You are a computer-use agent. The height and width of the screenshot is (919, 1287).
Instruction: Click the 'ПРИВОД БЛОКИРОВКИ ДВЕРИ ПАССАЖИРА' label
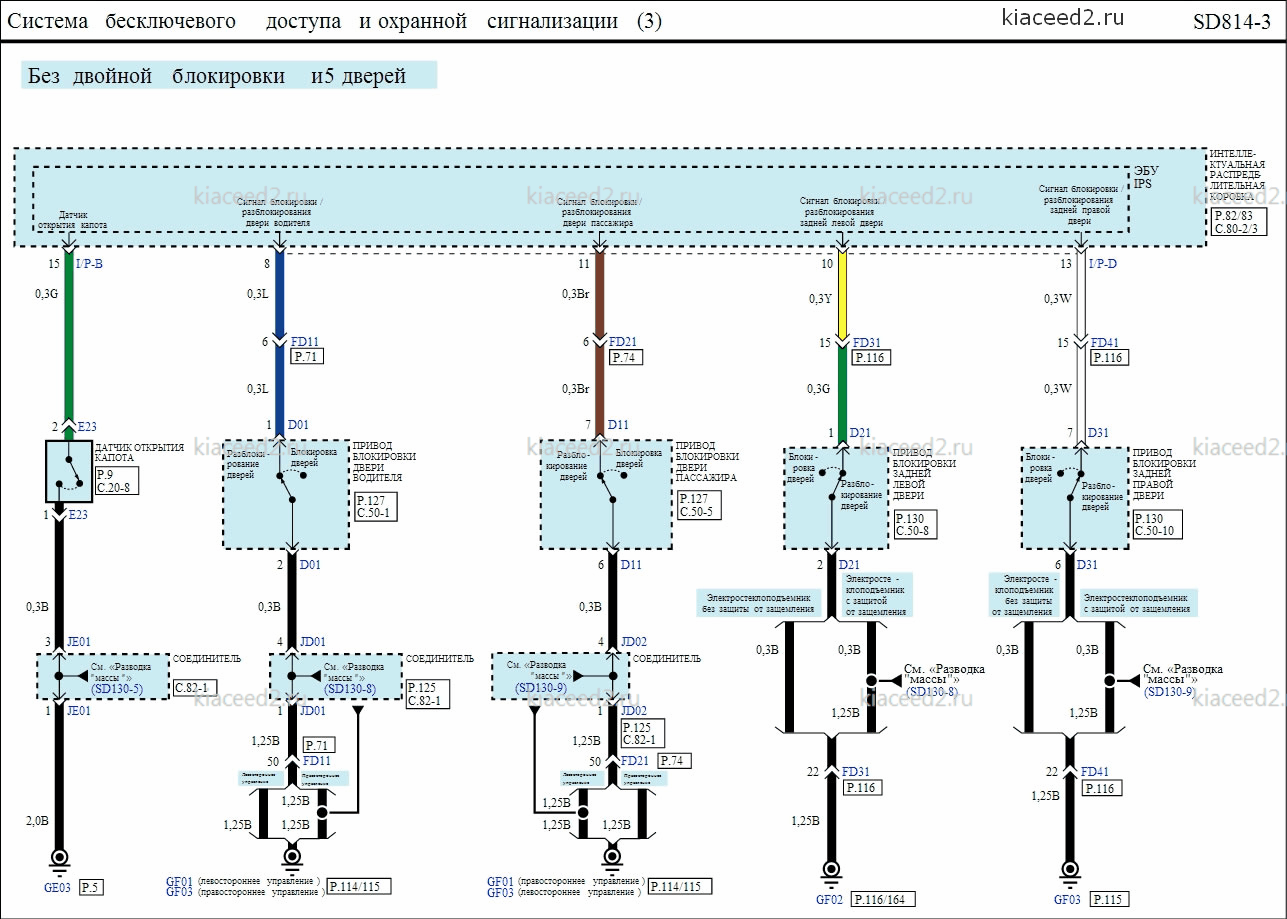(706, 463)
